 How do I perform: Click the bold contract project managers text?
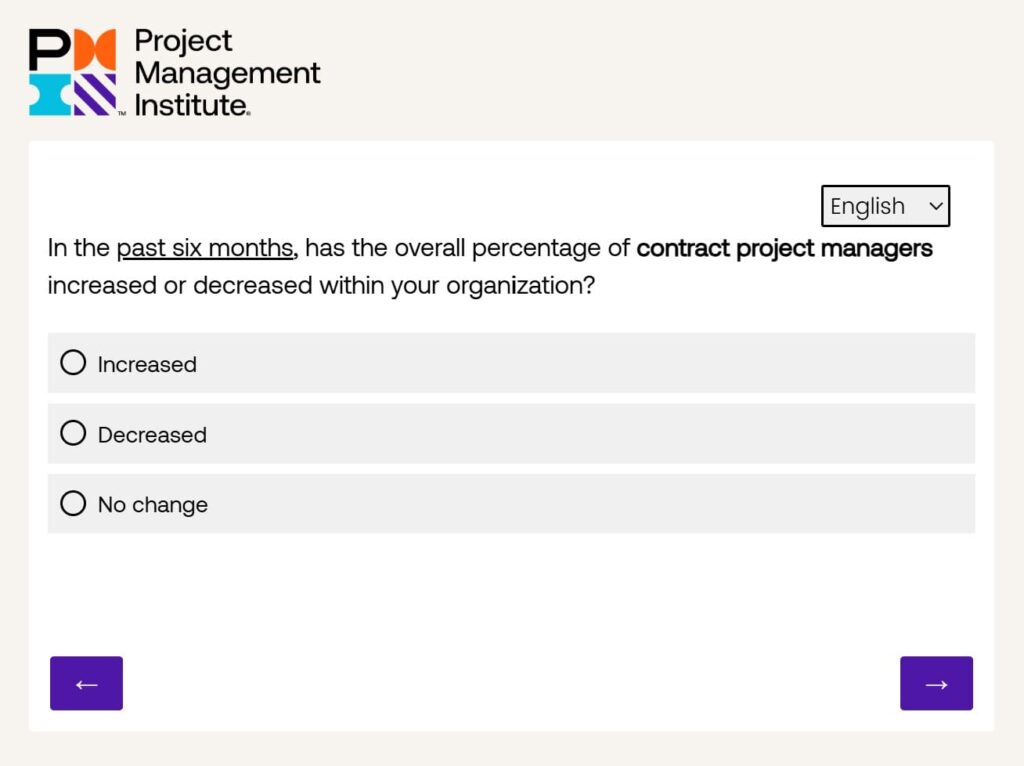pos(784,248)
